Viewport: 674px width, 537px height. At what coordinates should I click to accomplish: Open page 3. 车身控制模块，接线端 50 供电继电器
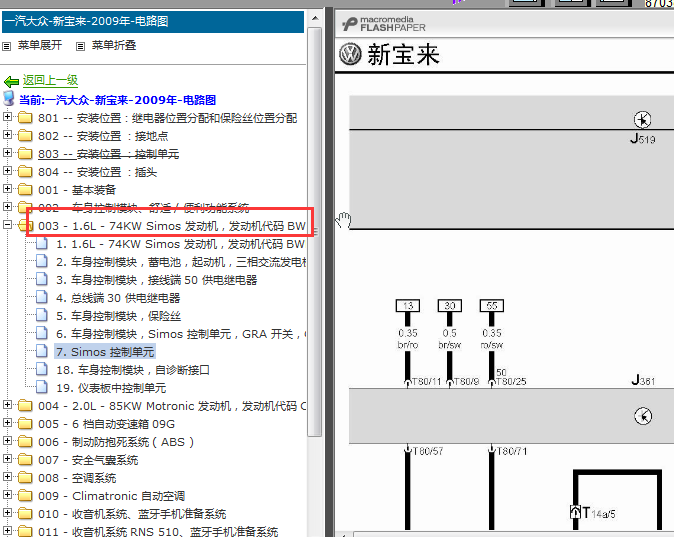(157, 280)
